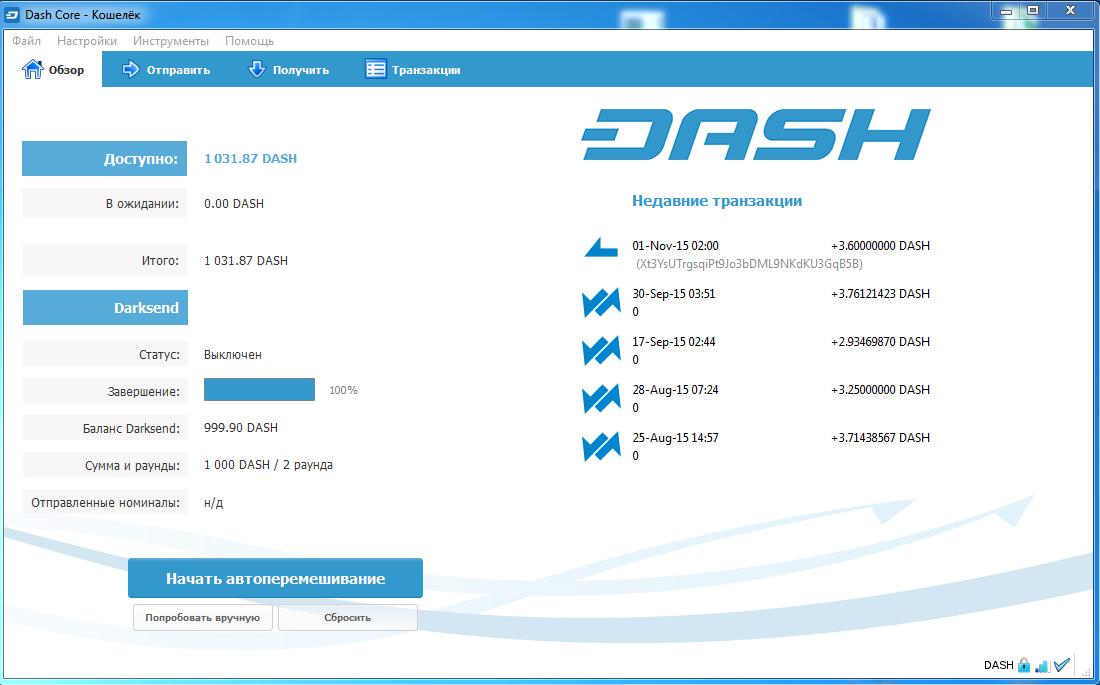Viewport: 1100px width, 685px height.
Task: Click the Итого value 1 031.87 DASH
Action: pos(246,260)
